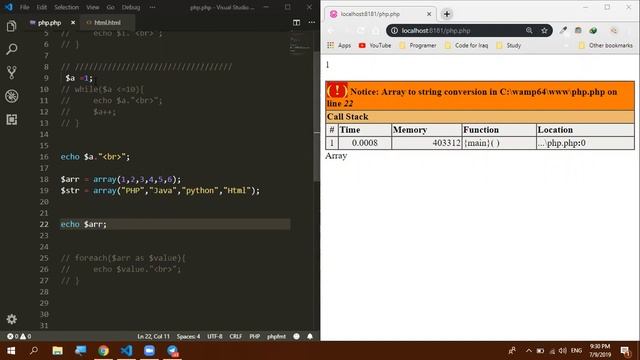Viewport: 640px width, 360px height.
Task: Open the Go menu in VS Code
Action: (110, 7)
